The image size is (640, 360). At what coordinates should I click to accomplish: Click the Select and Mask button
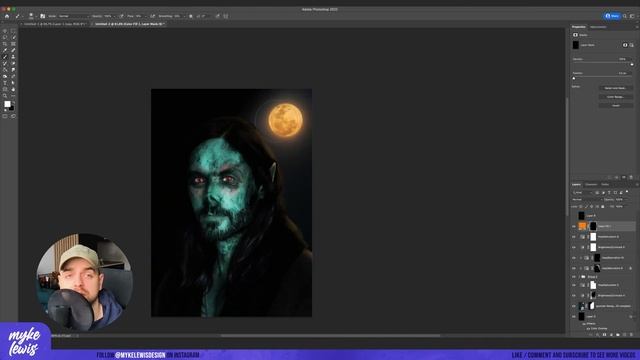616,88
